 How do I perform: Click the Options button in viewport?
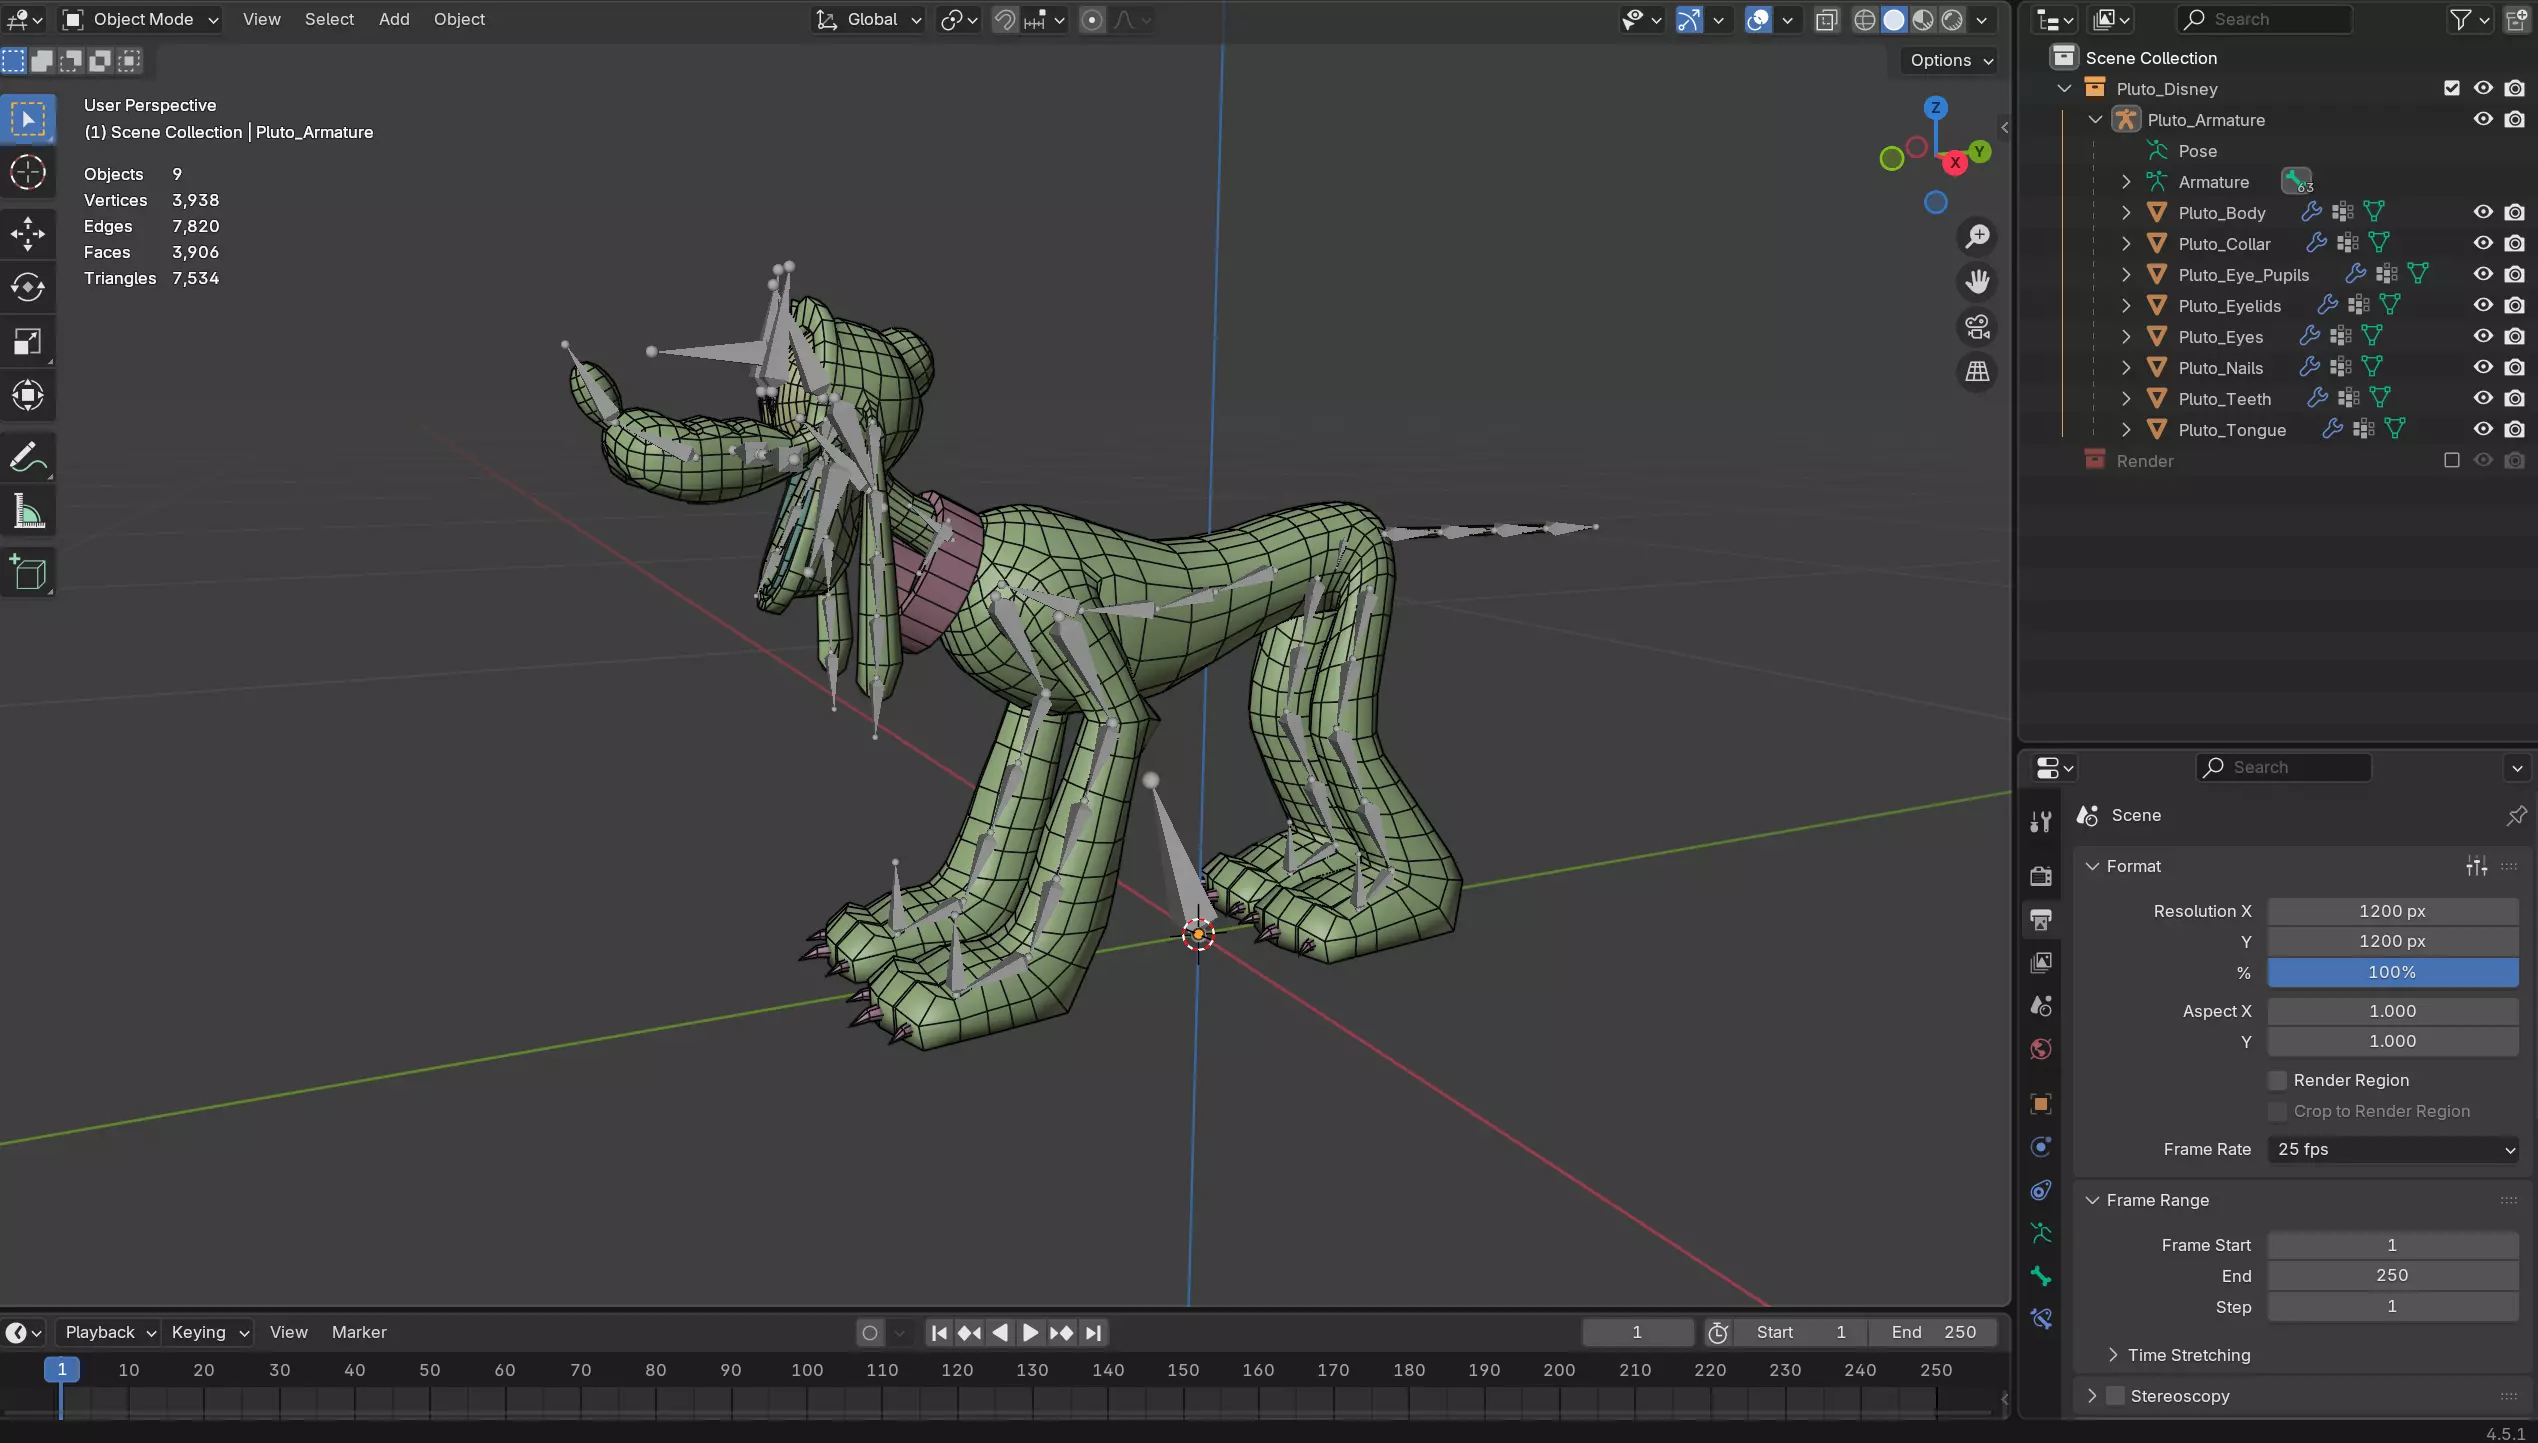1950,60
